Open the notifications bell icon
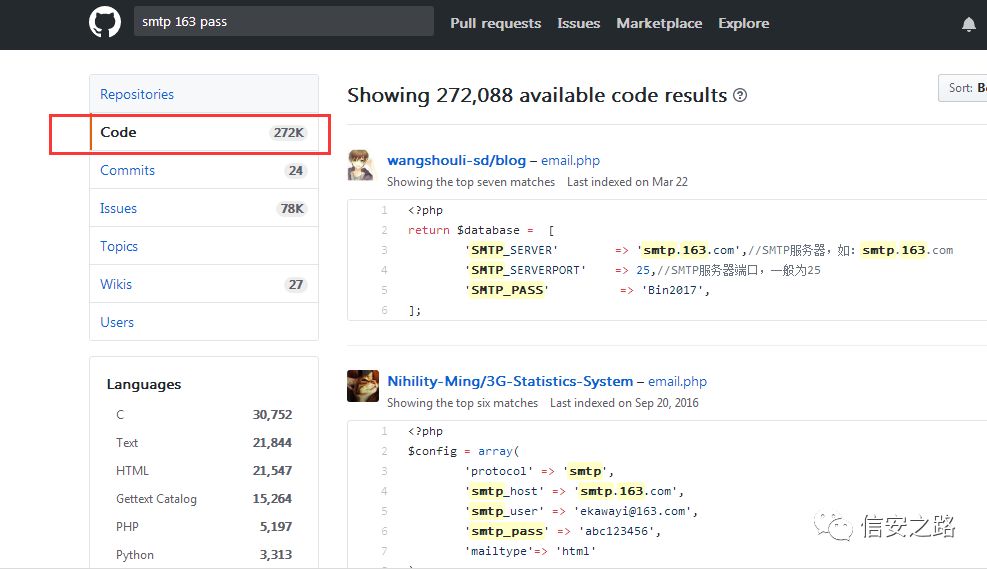The image size is (987, 569). click(x=969, y=24)
